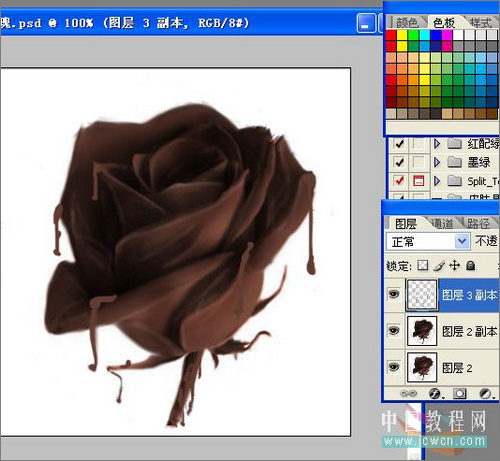Image resolution: width=500 pixels, height=461 pixels.
Task: Expand the 红配绿 action set
Action: click(x=437, y=144)
